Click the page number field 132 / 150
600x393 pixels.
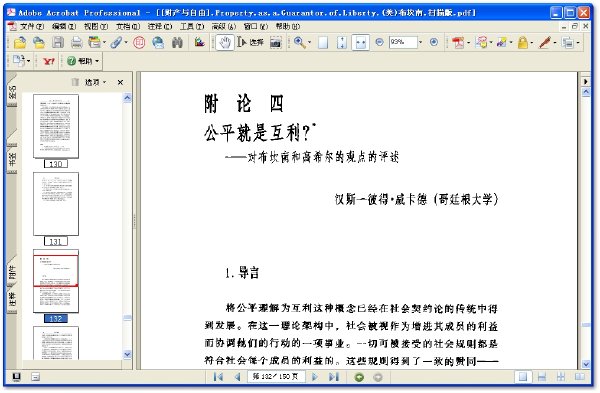276,377
